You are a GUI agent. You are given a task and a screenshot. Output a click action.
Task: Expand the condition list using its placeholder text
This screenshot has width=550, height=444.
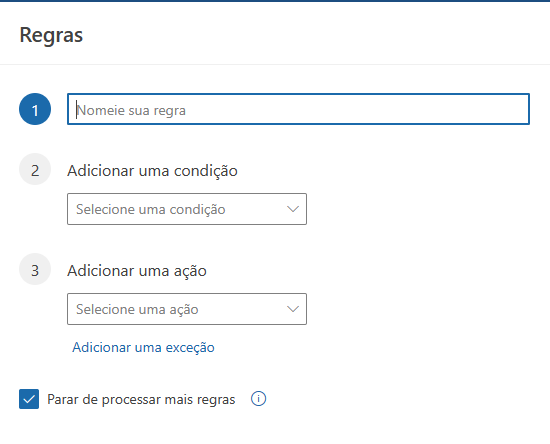150,209
